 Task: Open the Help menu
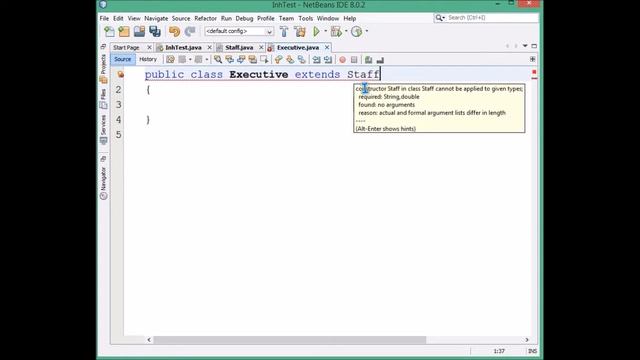click(349, 18)
